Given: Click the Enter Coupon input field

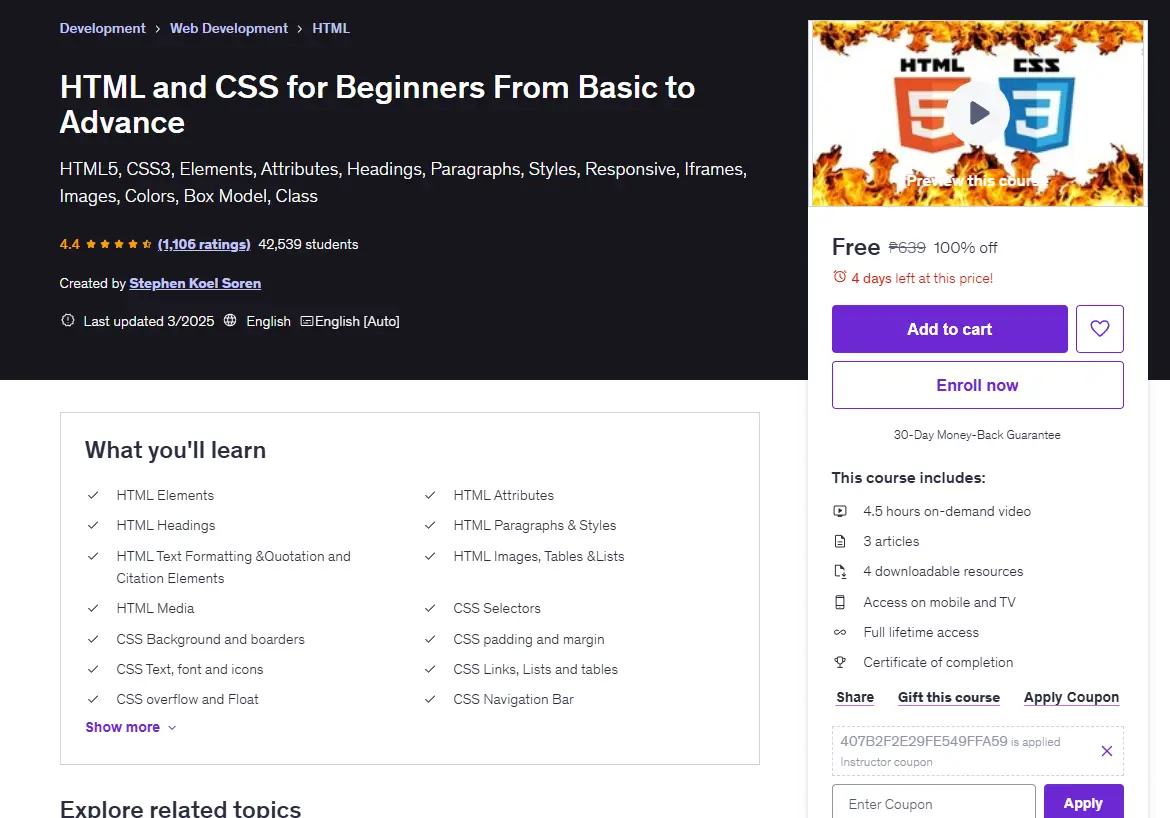Looking at the screenshot, I should [x=933, y=803].
